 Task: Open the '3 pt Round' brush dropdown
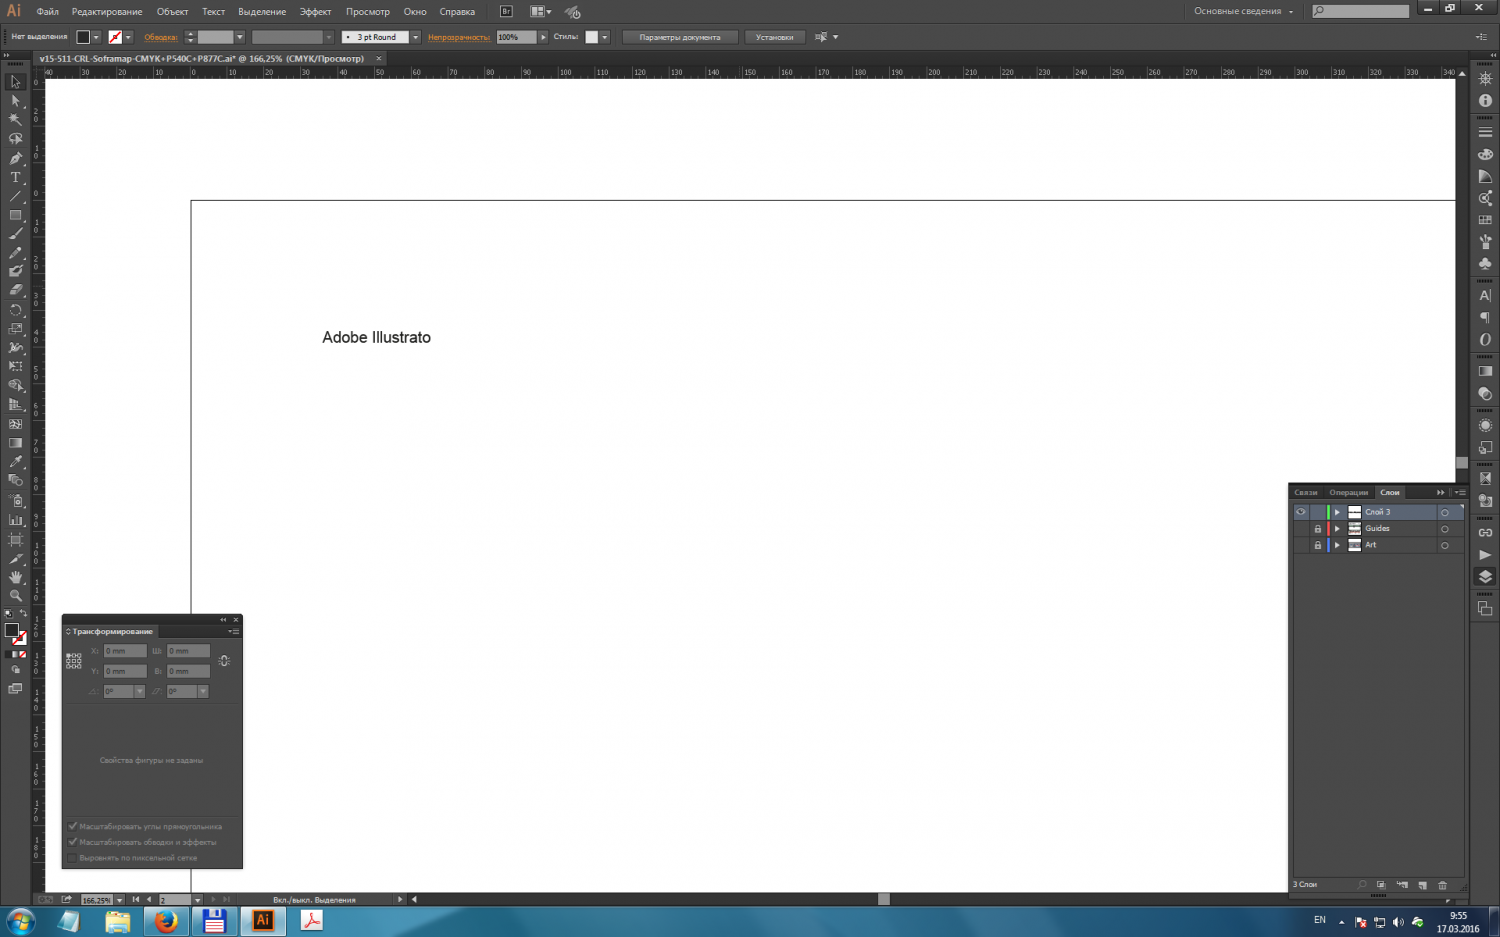pyautogui.click(x=415, y=37)
